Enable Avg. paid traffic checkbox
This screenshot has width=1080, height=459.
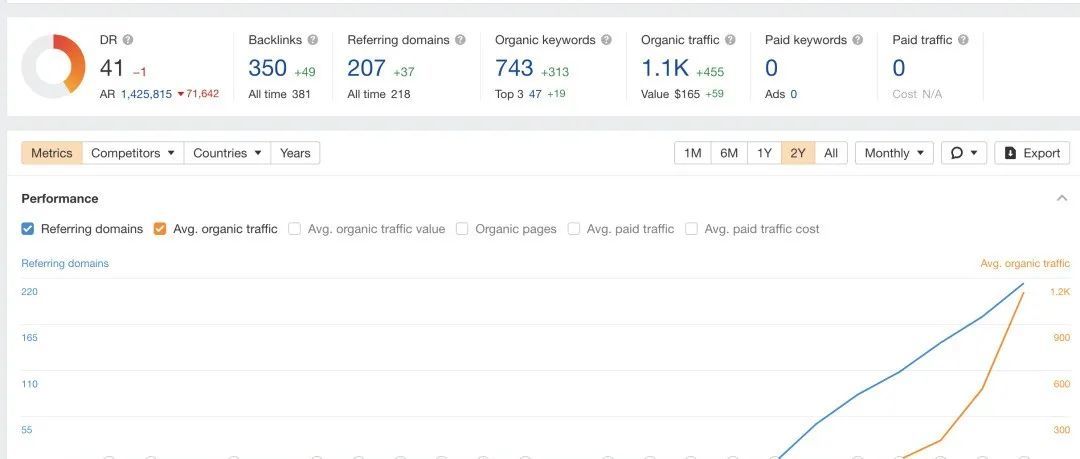click(x=574, y=229)
